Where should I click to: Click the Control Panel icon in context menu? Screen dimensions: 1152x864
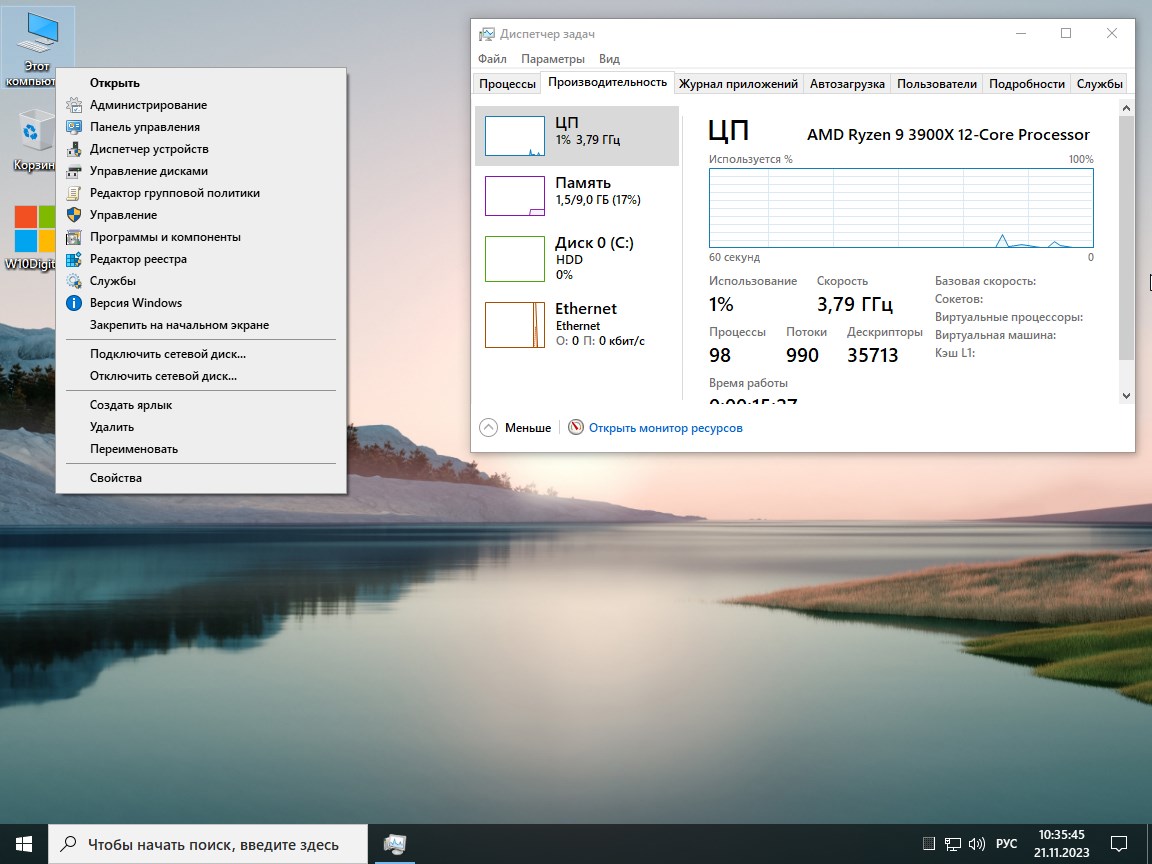coord(73,127)
